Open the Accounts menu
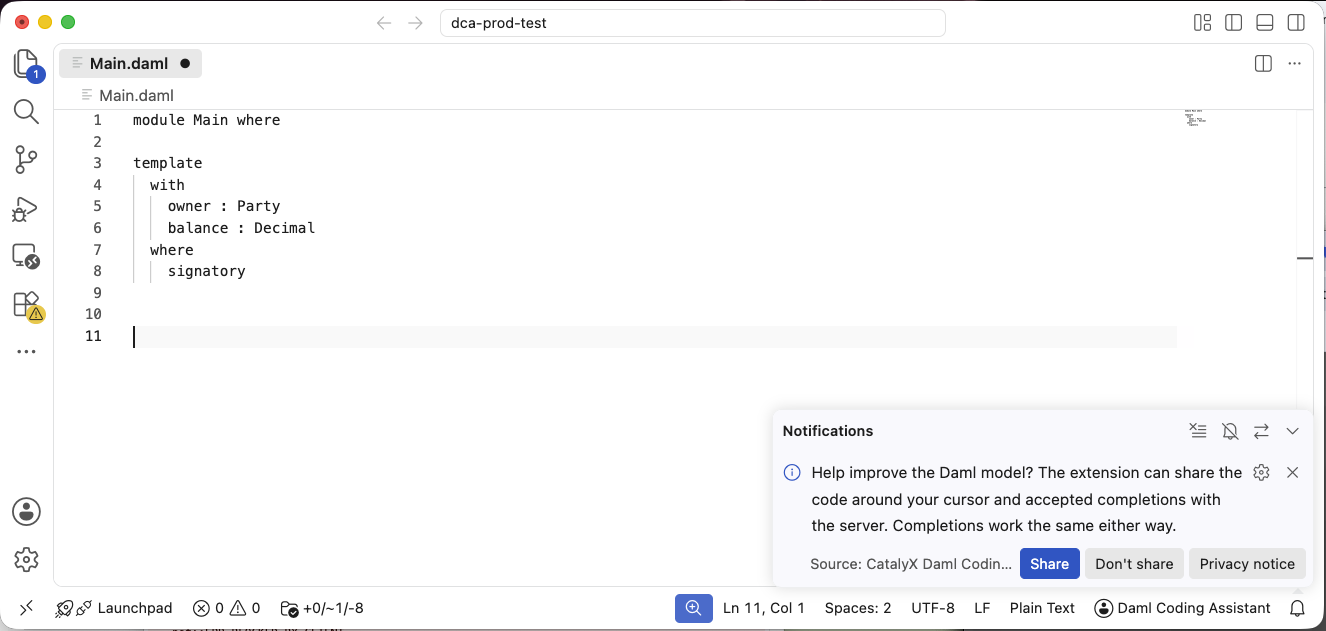This screenshot has height=631, width=1326. pos(26,511)
